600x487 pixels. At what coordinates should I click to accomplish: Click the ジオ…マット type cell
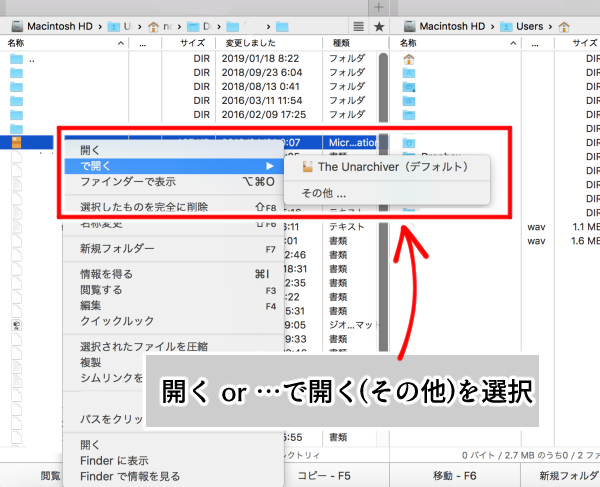click(354, 325)
